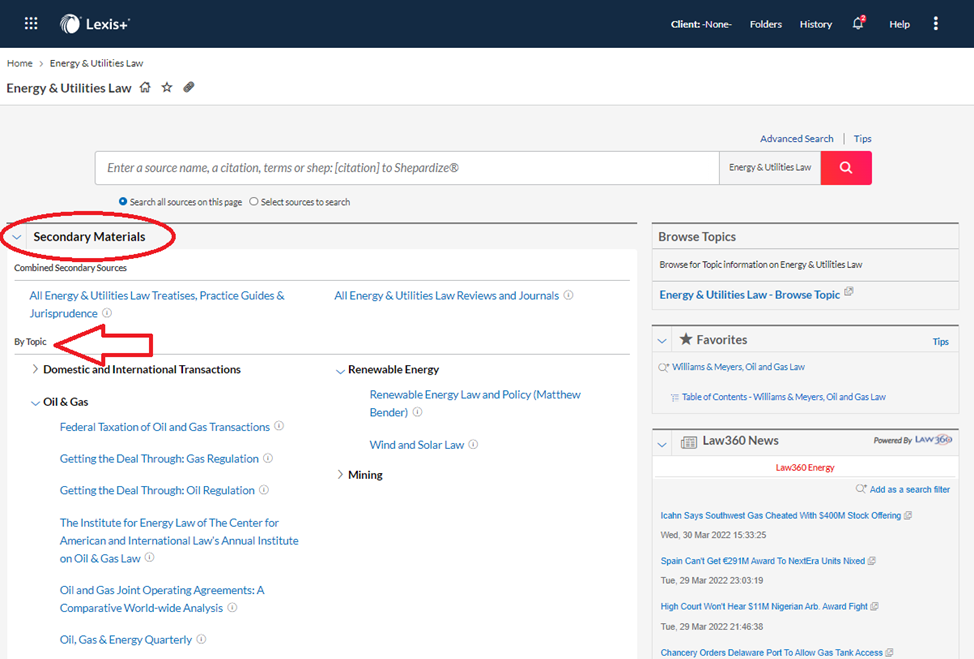The height and width of the screenshot is (659, 974).
Task: Show info for Annual Institute on Oil & Gas Law
Action: (150, 558)
